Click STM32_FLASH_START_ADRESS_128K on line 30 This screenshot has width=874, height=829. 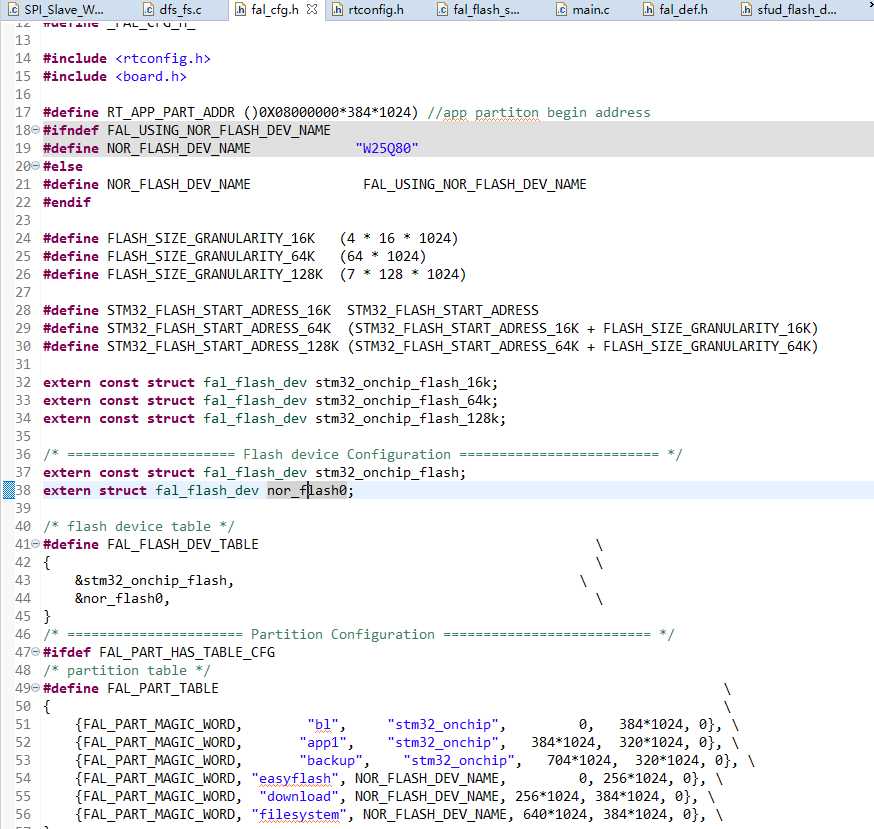223,346
